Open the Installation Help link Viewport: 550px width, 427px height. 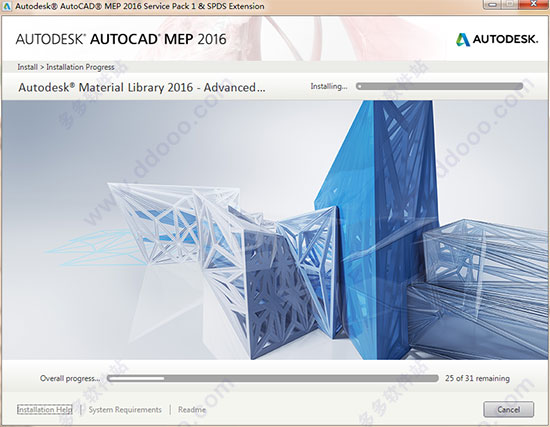pos(45,409)
